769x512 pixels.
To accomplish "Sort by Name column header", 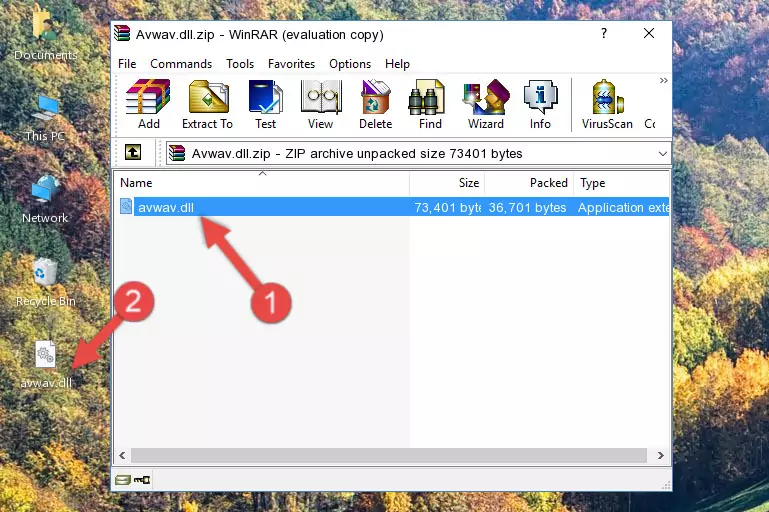I will pos(262,183).
